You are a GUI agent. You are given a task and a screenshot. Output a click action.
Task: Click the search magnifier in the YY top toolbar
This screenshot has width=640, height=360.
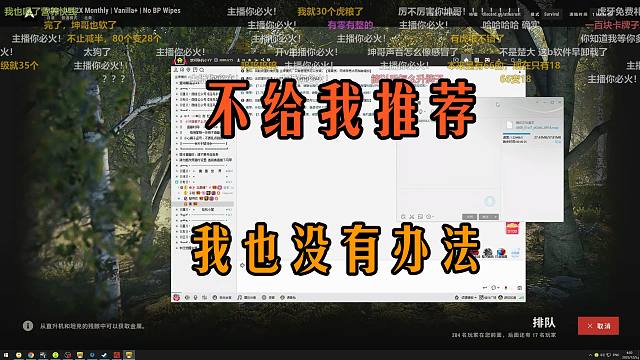pyautogui.click(x=202, y=70)
